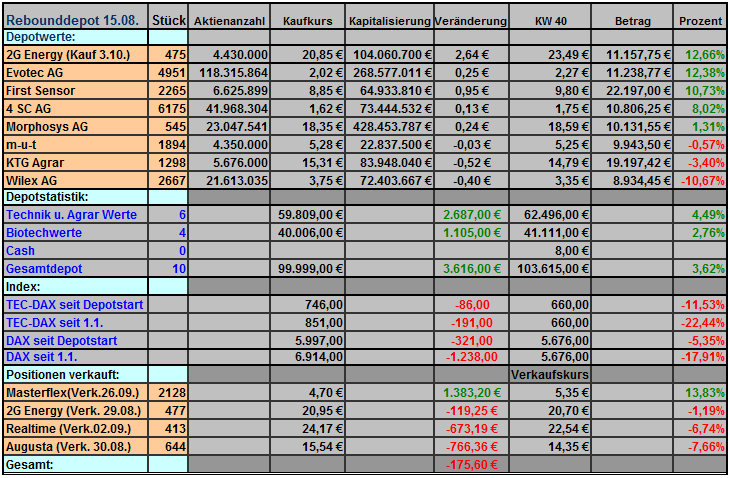Select the 4 SC AG cell
Screen dimensions: 730x478
[x=75, y=108]
